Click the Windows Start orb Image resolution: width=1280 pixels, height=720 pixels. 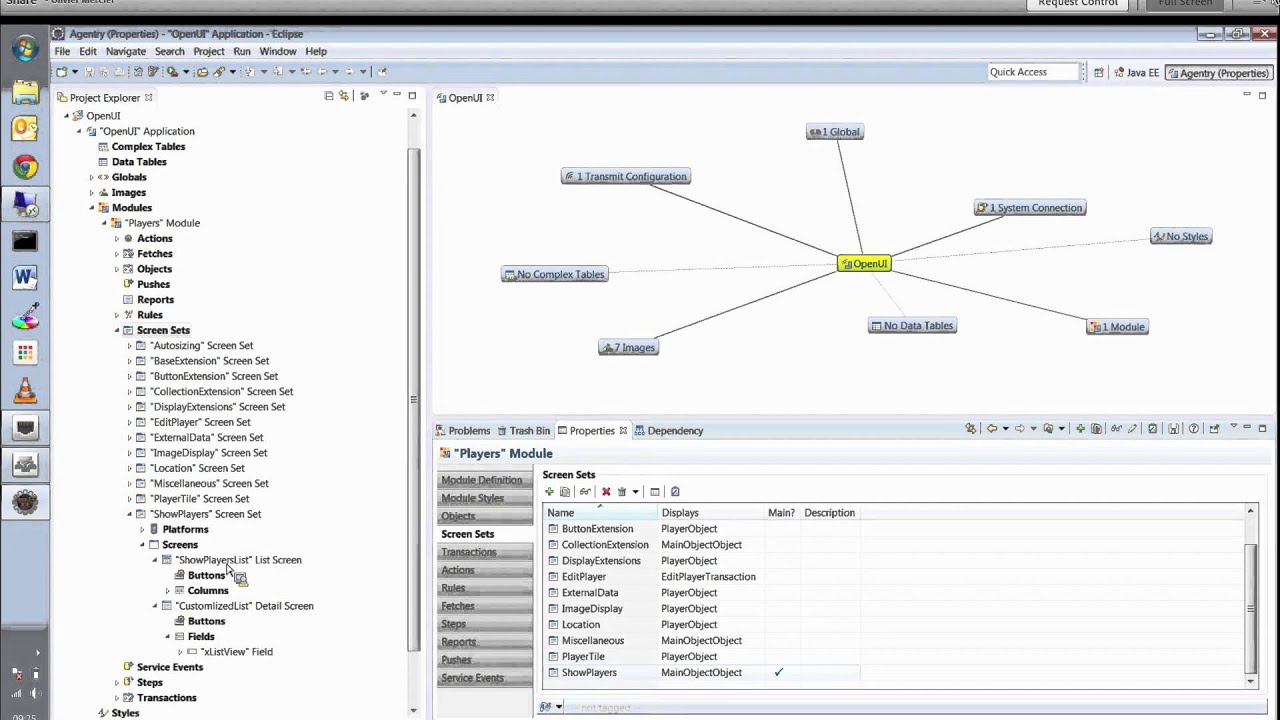[x=25, y=48]
